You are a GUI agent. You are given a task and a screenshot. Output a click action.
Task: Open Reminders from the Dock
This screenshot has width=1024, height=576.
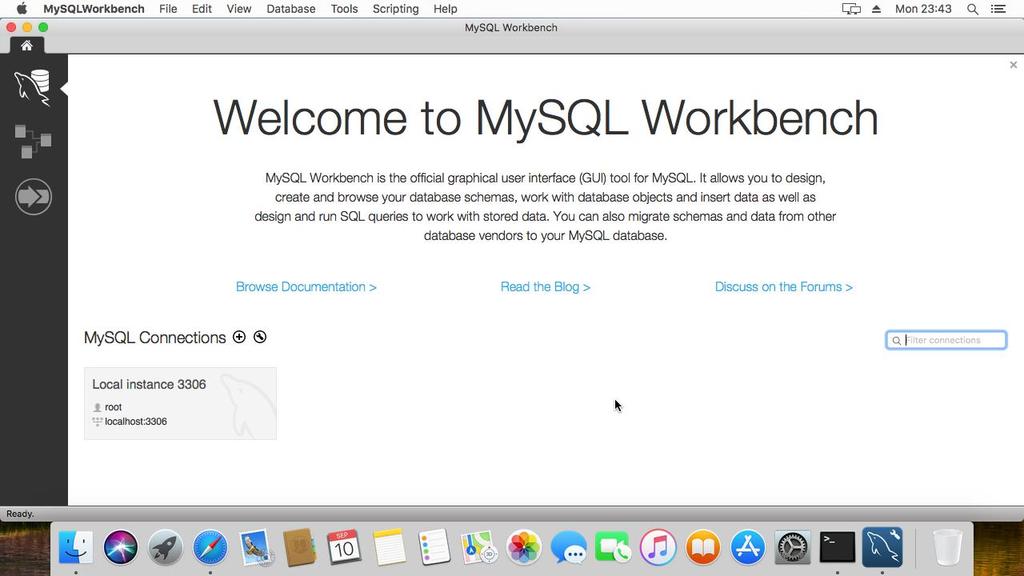coord(434,547)
